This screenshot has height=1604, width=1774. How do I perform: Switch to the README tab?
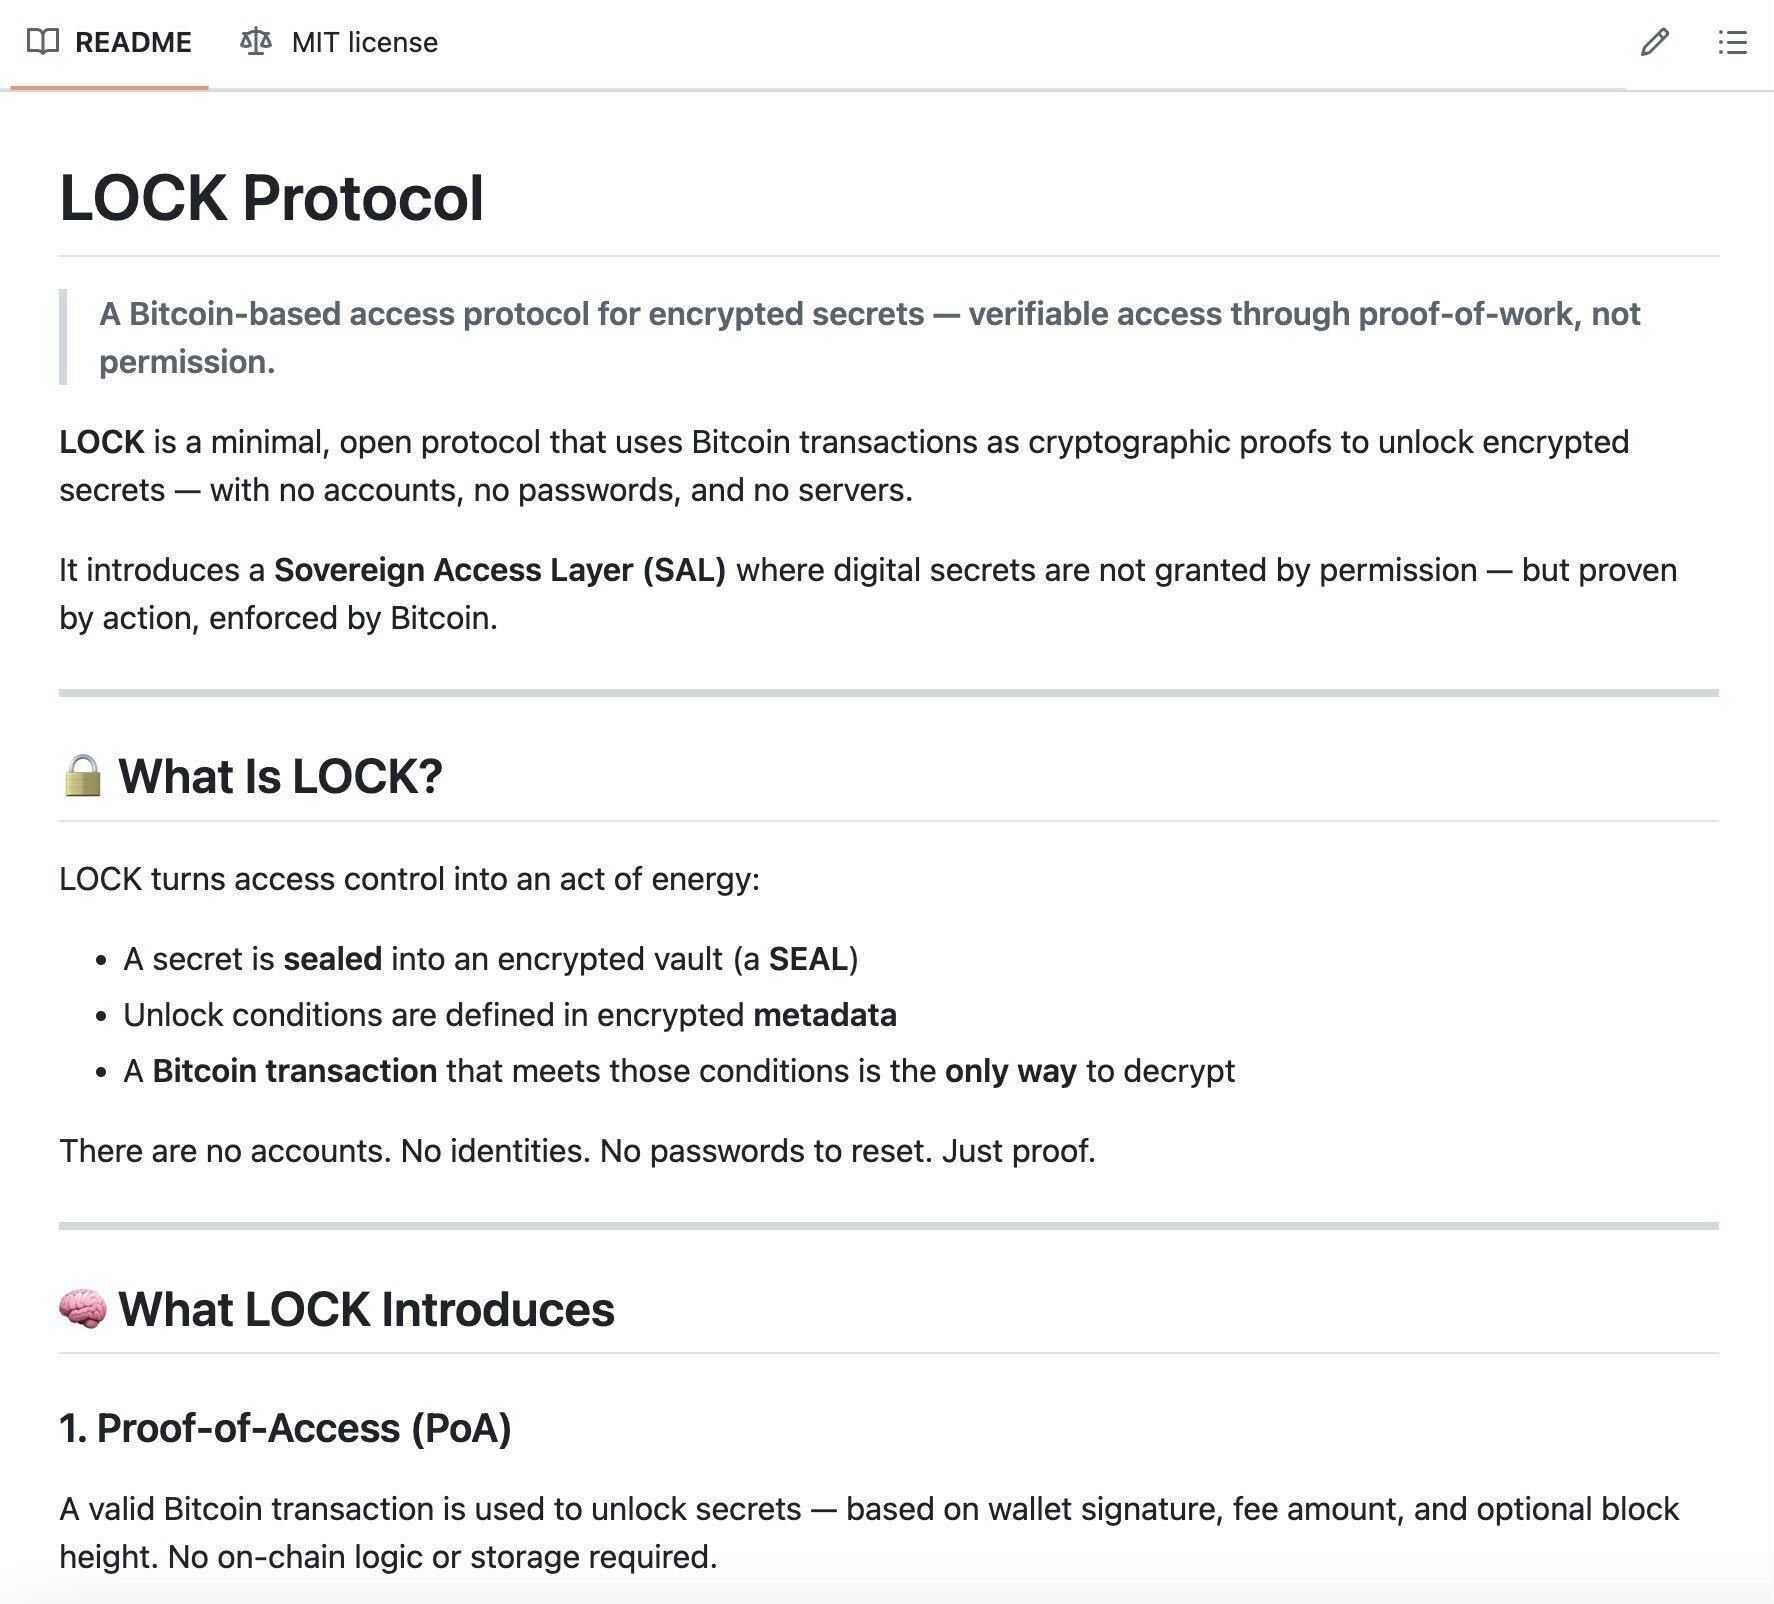(109, 42)
